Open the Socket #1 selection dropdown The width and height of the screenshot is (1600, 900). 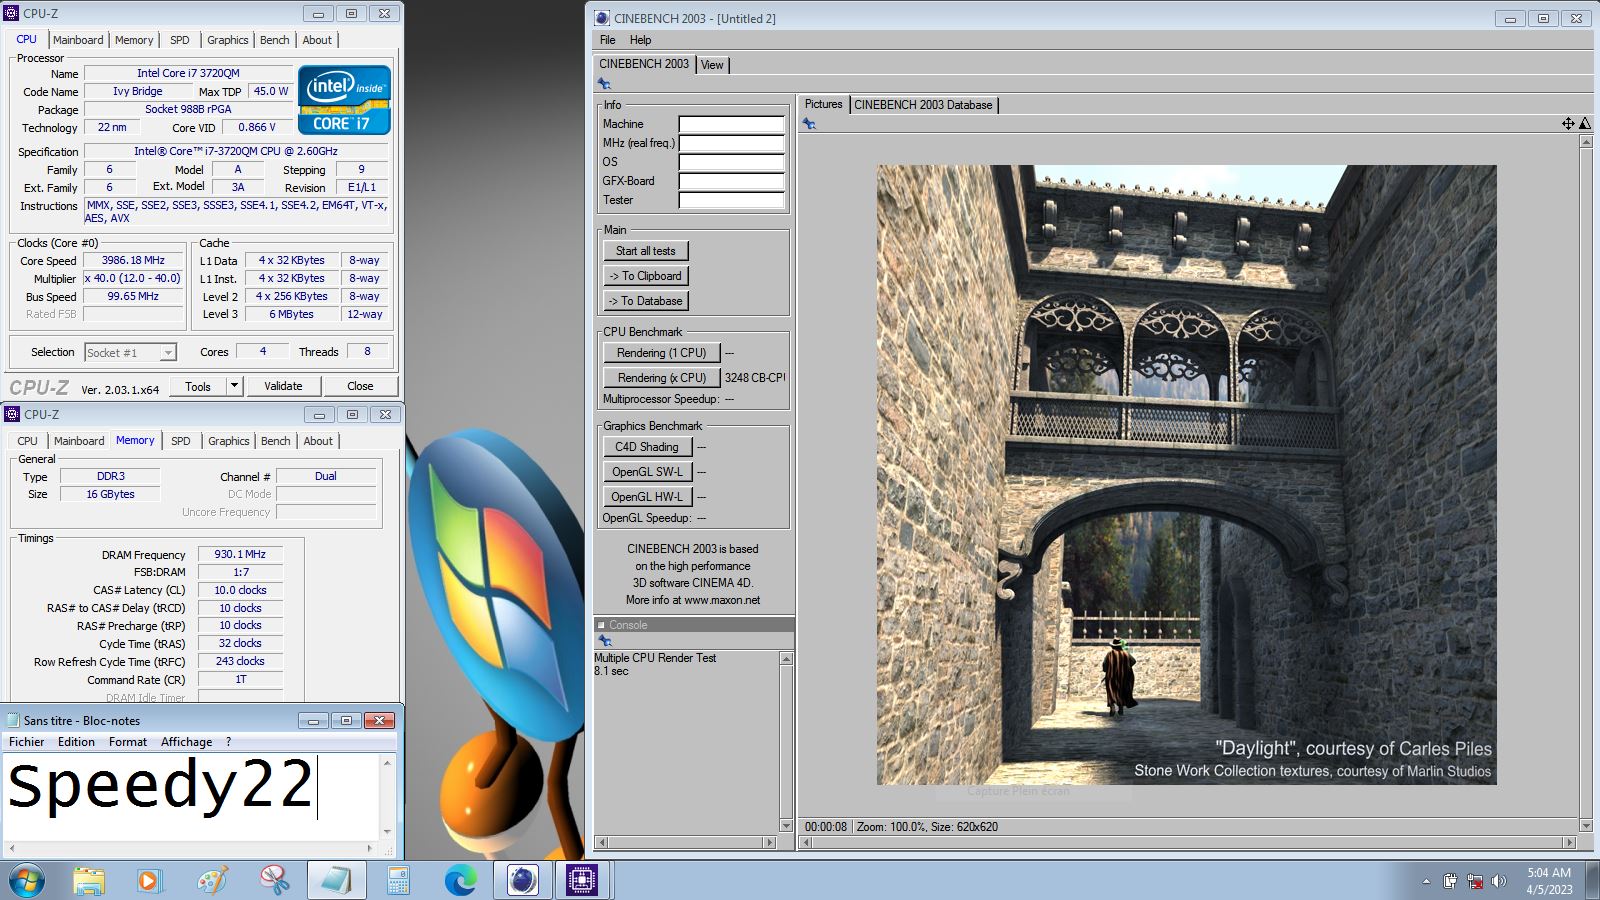tap(168, 353)
